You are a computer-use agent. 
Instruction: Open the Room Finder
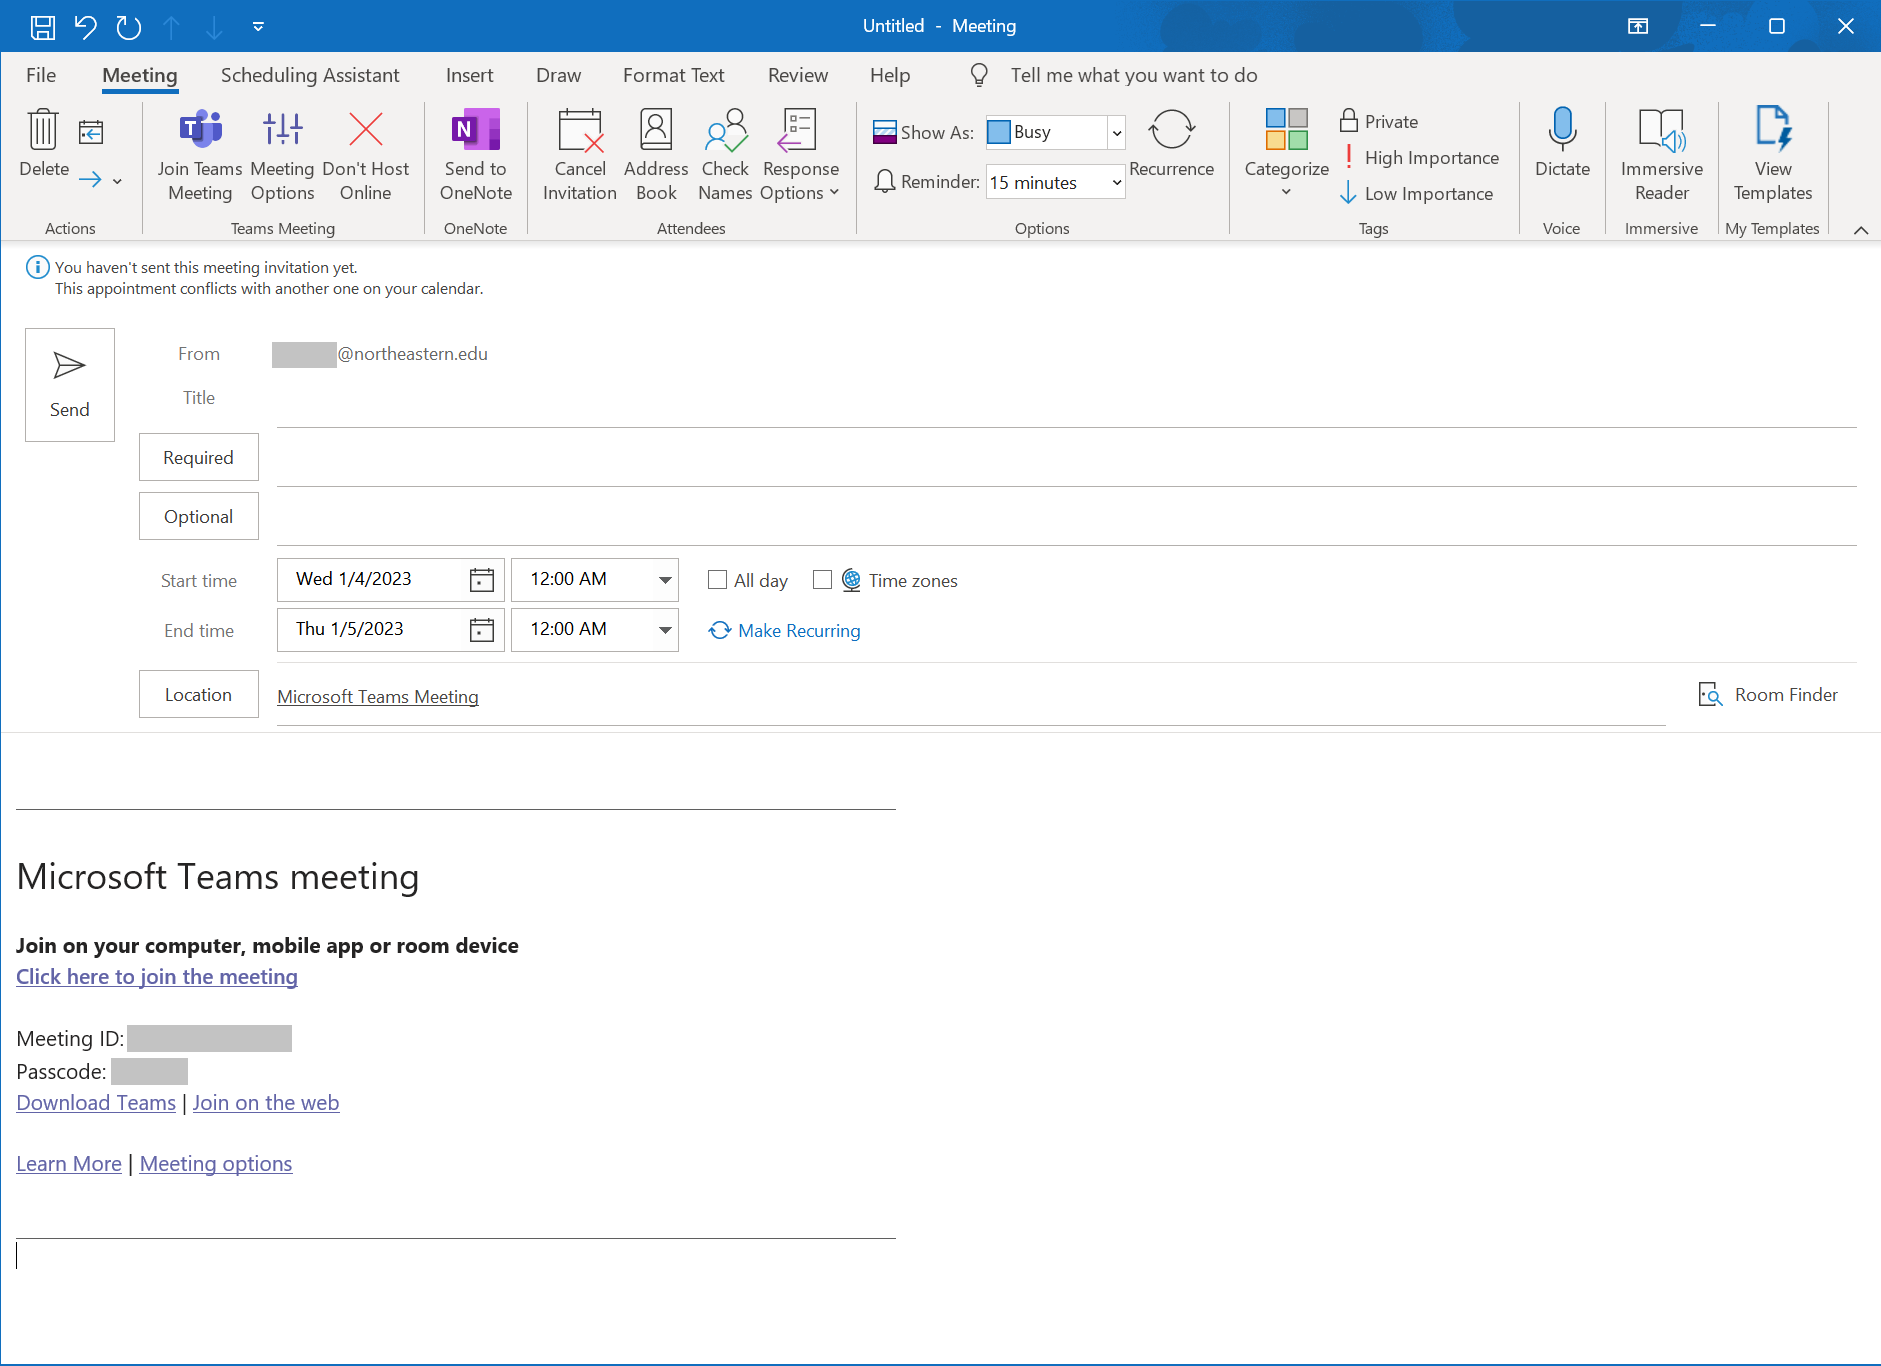point(1768,694)
